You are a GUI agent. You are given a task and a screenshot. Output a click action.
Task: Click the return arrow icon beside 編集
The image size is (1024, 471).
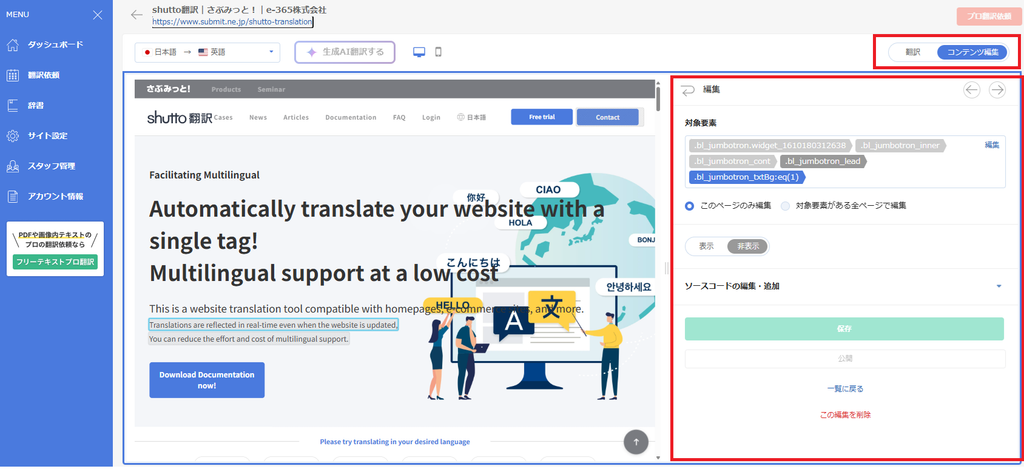tap(688, 90)
